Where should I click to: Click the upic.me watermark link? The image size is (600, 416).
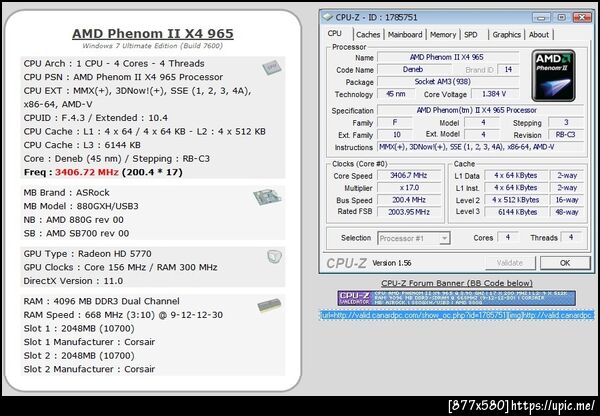553,405
